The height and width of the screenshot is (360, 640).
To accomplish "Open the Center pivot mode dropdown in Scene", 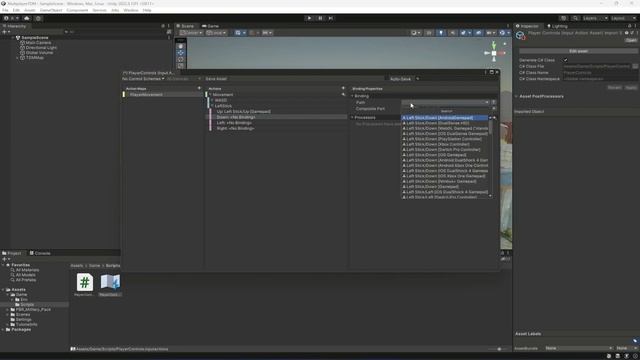I will pos(191,33).
